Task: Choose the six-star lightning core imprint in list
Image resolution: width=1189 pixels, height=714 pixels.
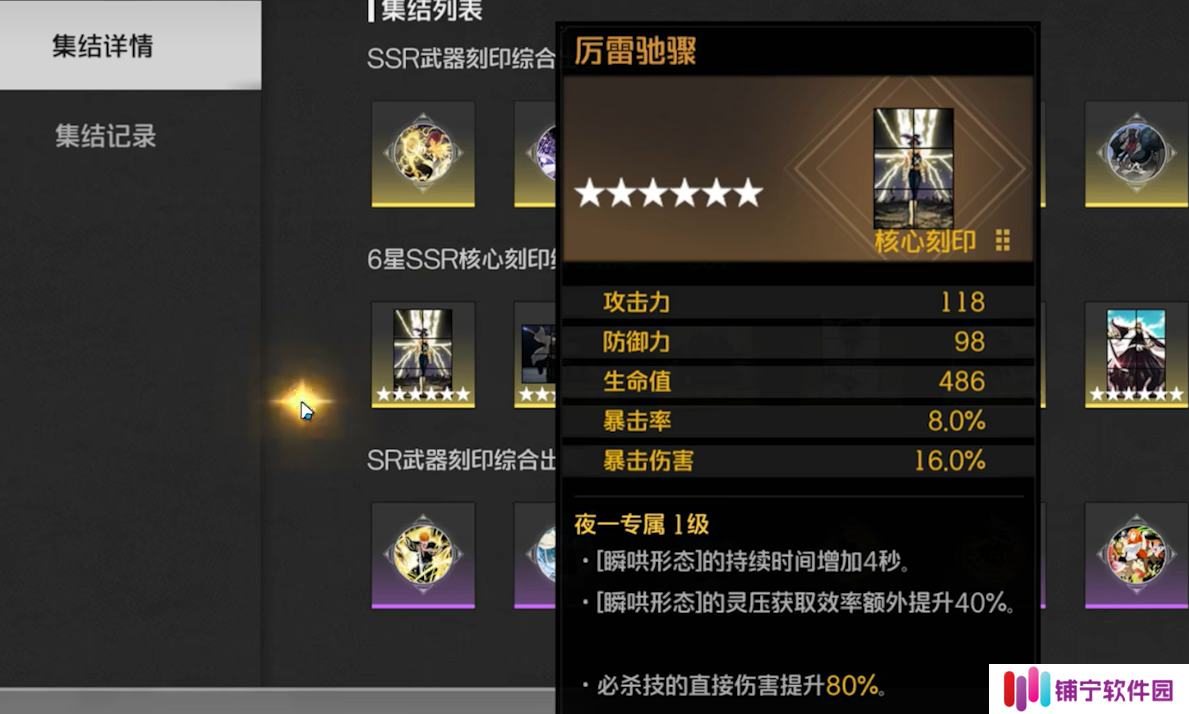Action: click(x=423, y=355)
